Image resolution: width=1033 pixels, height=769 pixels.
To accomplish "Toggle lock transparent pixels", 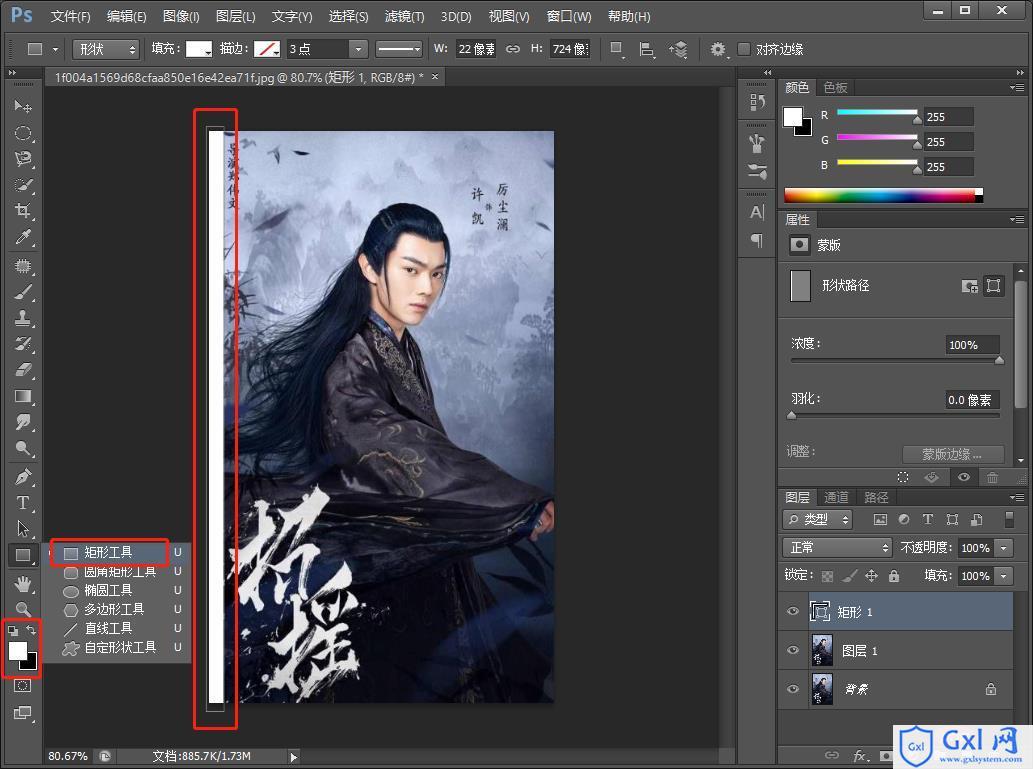I will [827, 577].
